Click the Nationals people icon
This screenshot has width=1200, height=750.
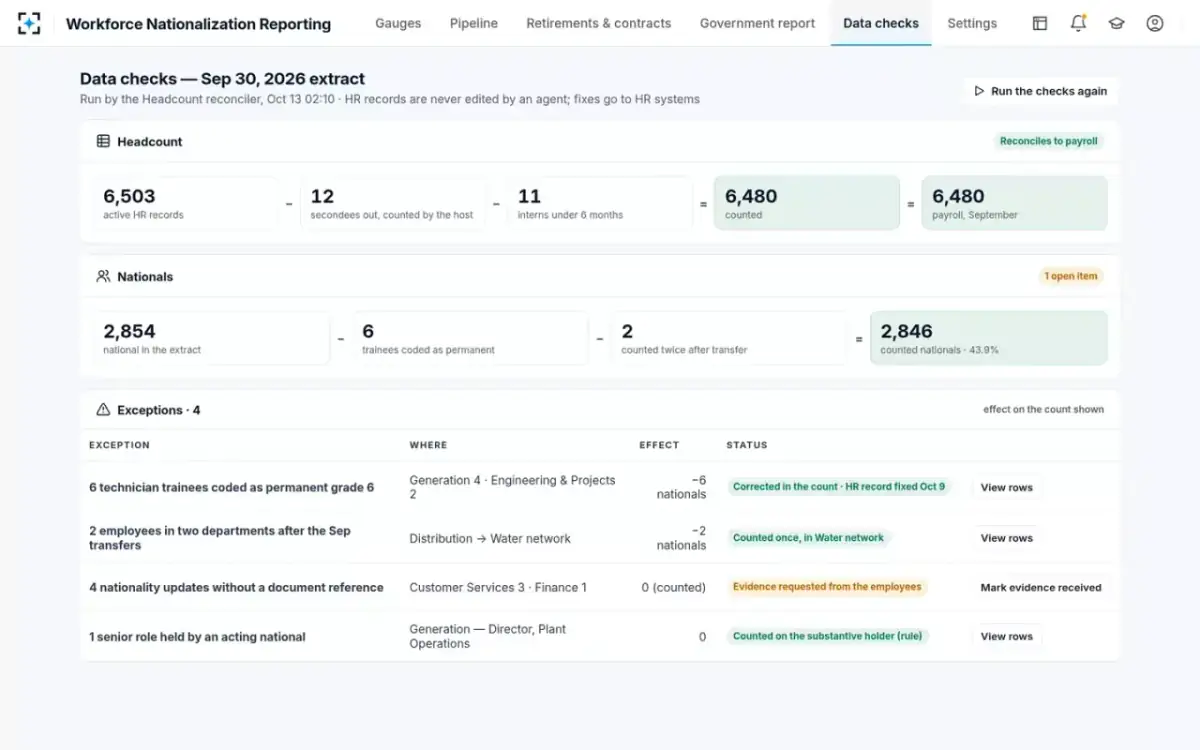coord(103,276)
